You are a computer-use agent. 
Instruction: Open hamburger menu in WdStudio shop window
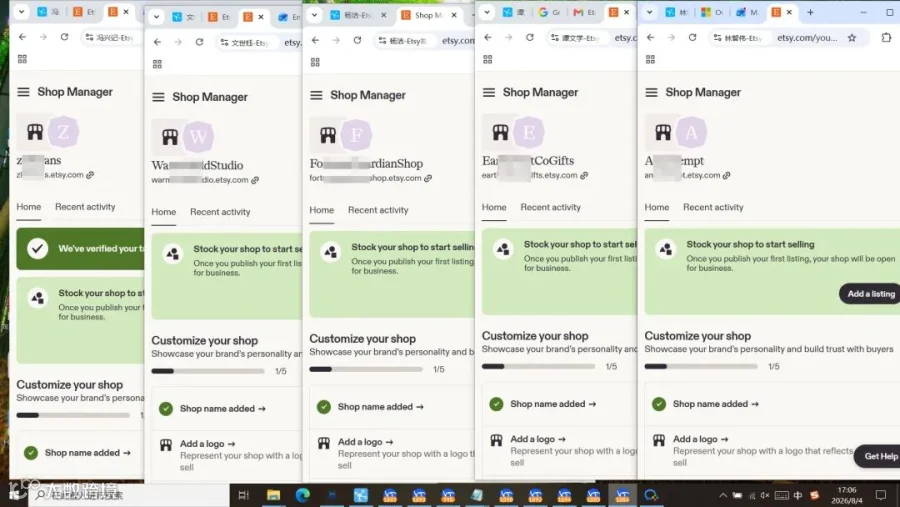click(x=158, y=97)
